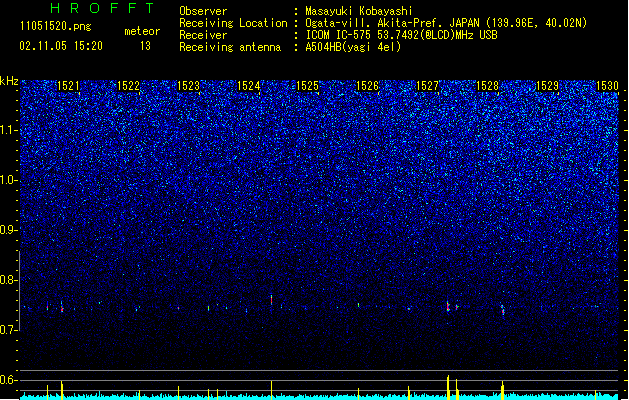Click the meteor echo just before 1525
Screen dimensions: 629x400
click(x=272, y=299)
